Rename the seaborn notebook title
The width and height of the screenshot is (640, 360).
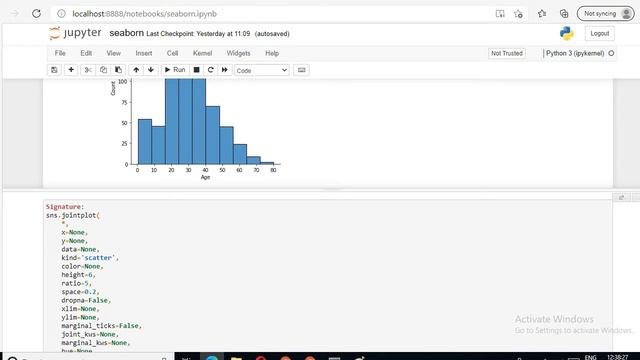click(127, 33)
